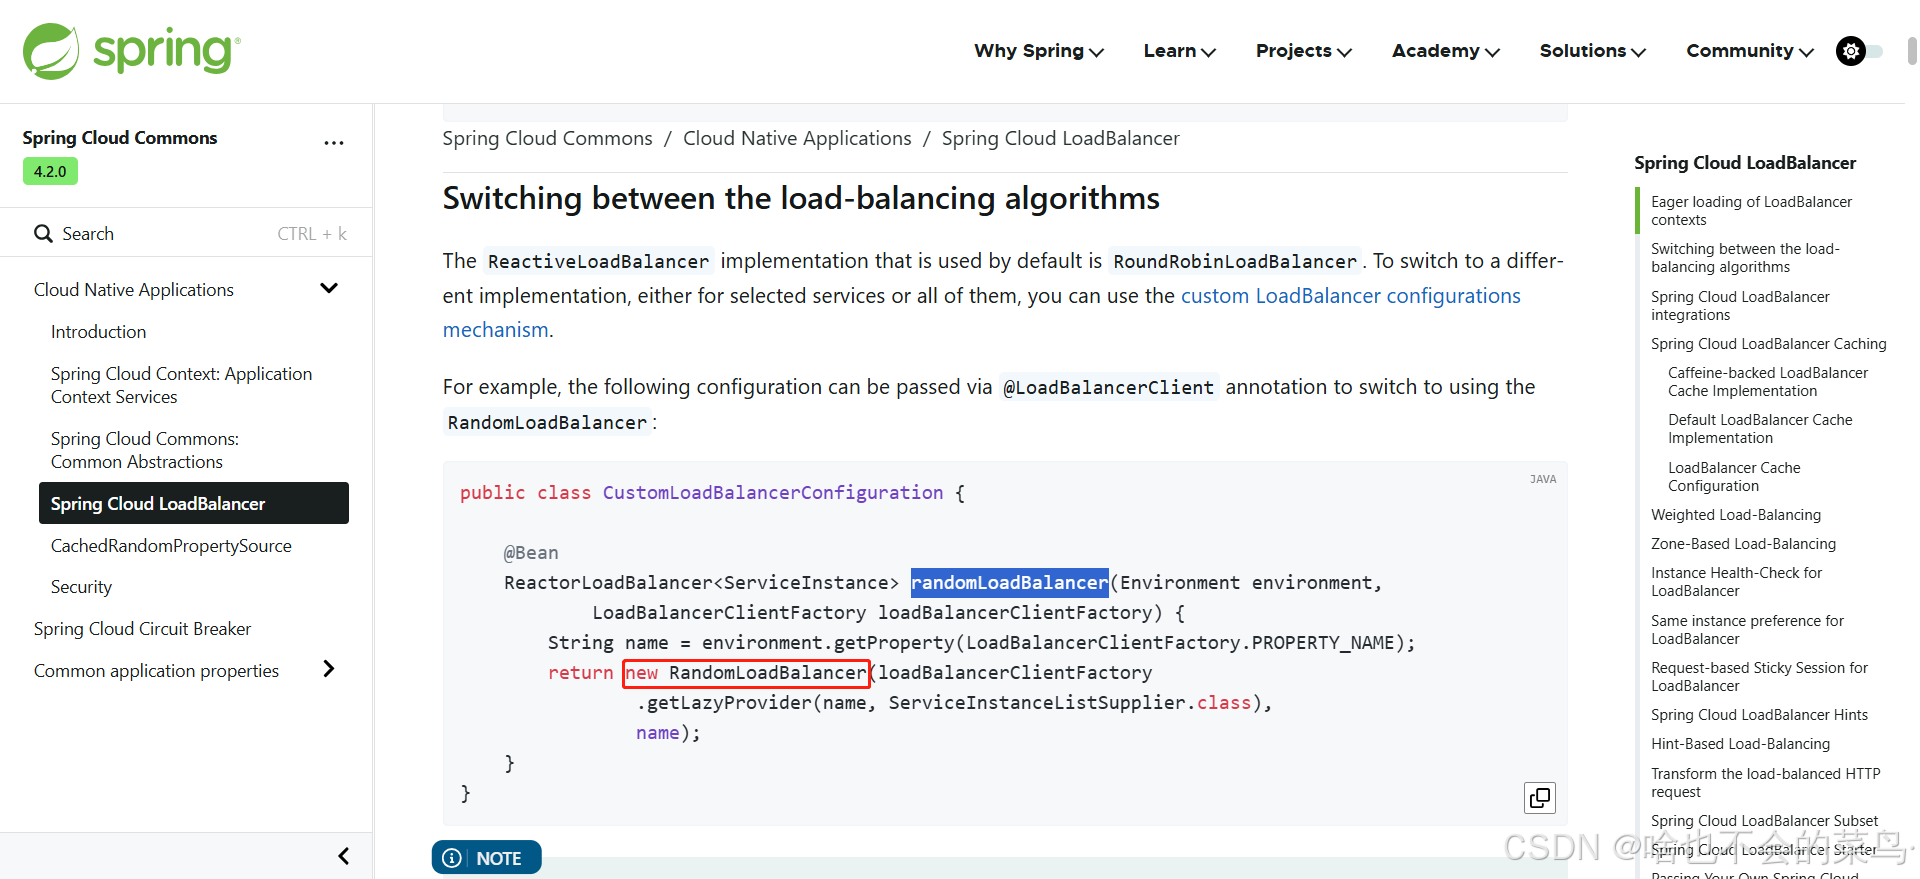This screenshot has width=1920, height=879.
Task: Open the Security page
Action: [x=81, y=587]
